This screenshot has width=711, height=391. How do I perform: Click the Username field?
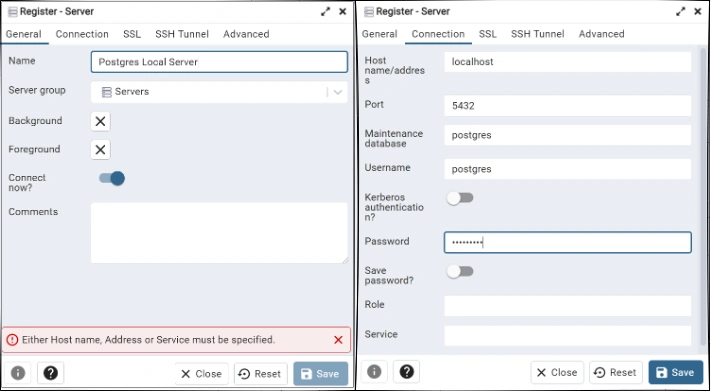pos(568,169)
